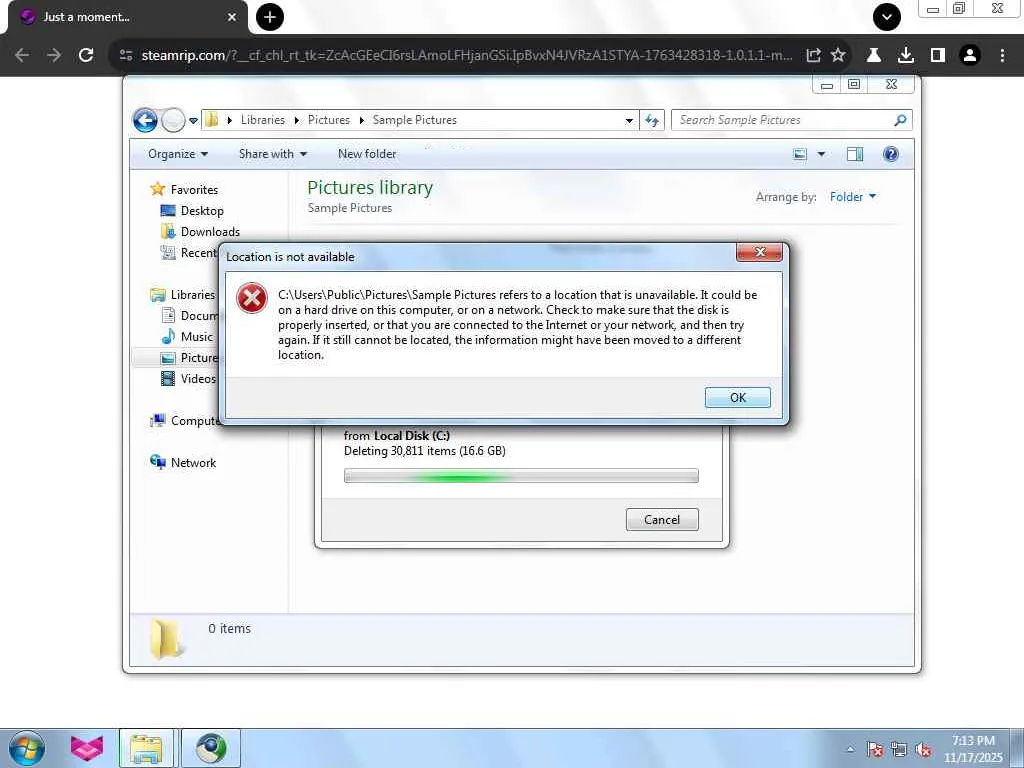Click the magnifier search icon in Explorer
The width and height of the screenshot is (1024, 768).
coord(900,120)
